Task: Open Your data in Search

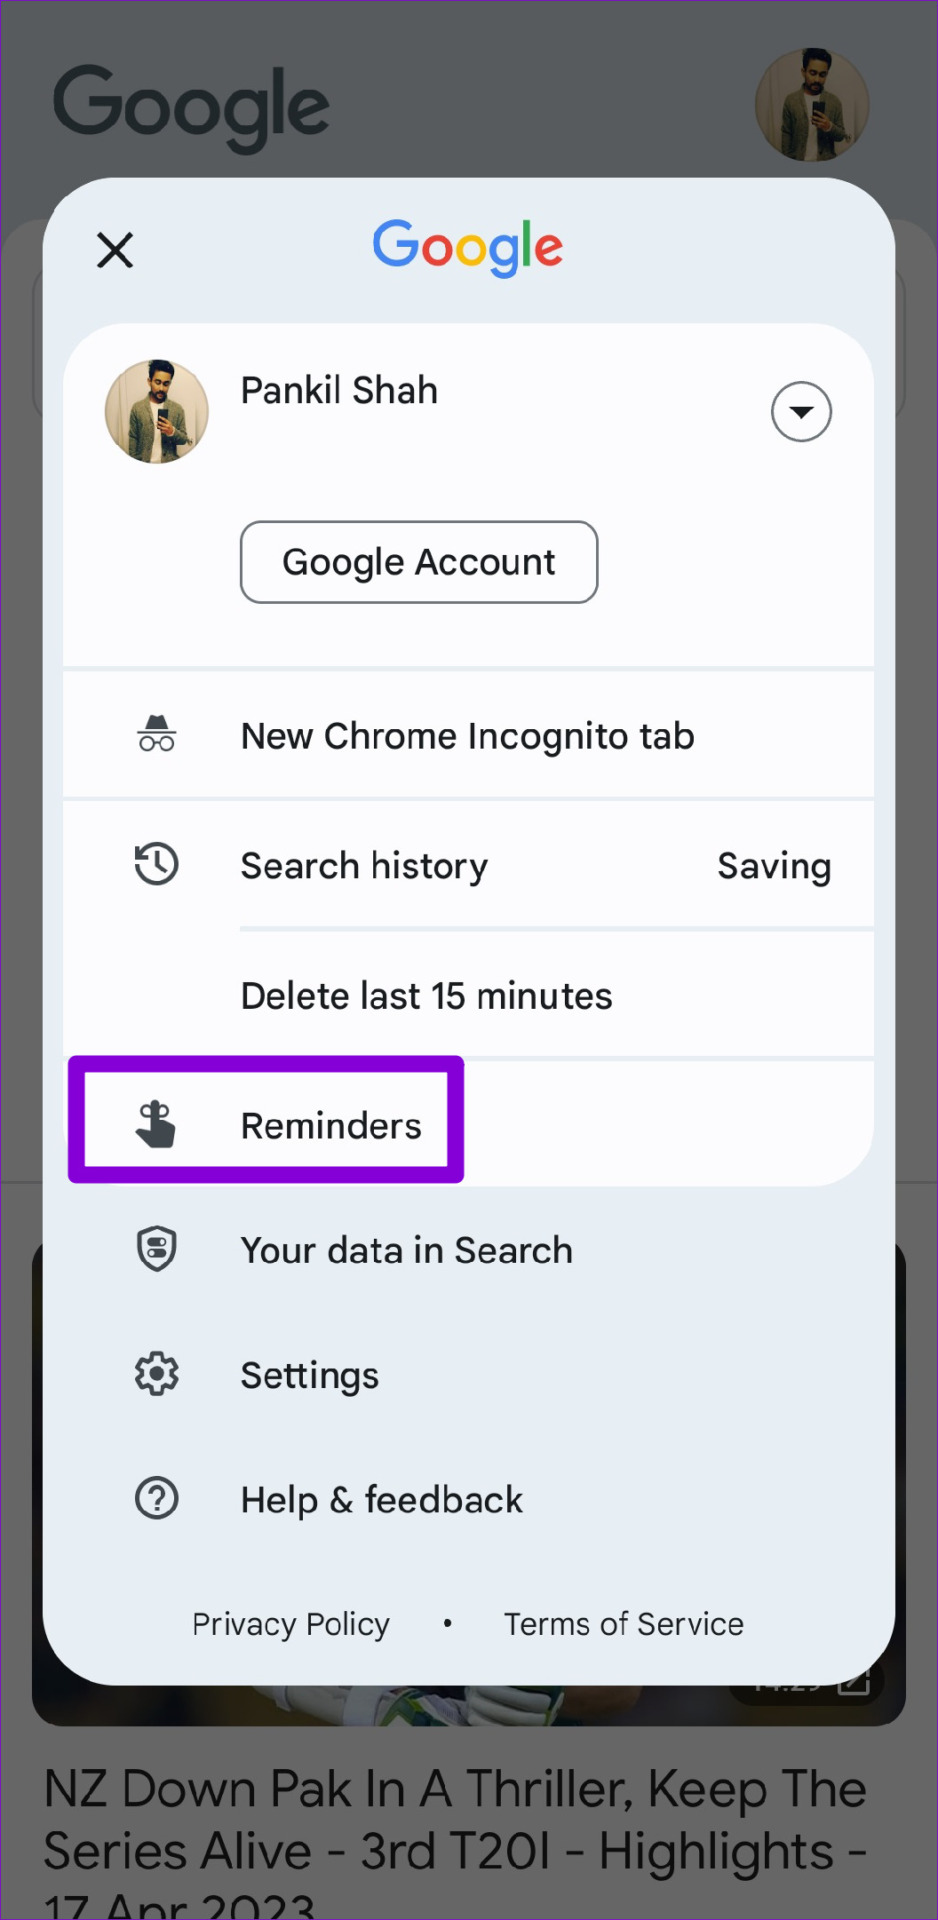Action: (x=468, y=1250)
